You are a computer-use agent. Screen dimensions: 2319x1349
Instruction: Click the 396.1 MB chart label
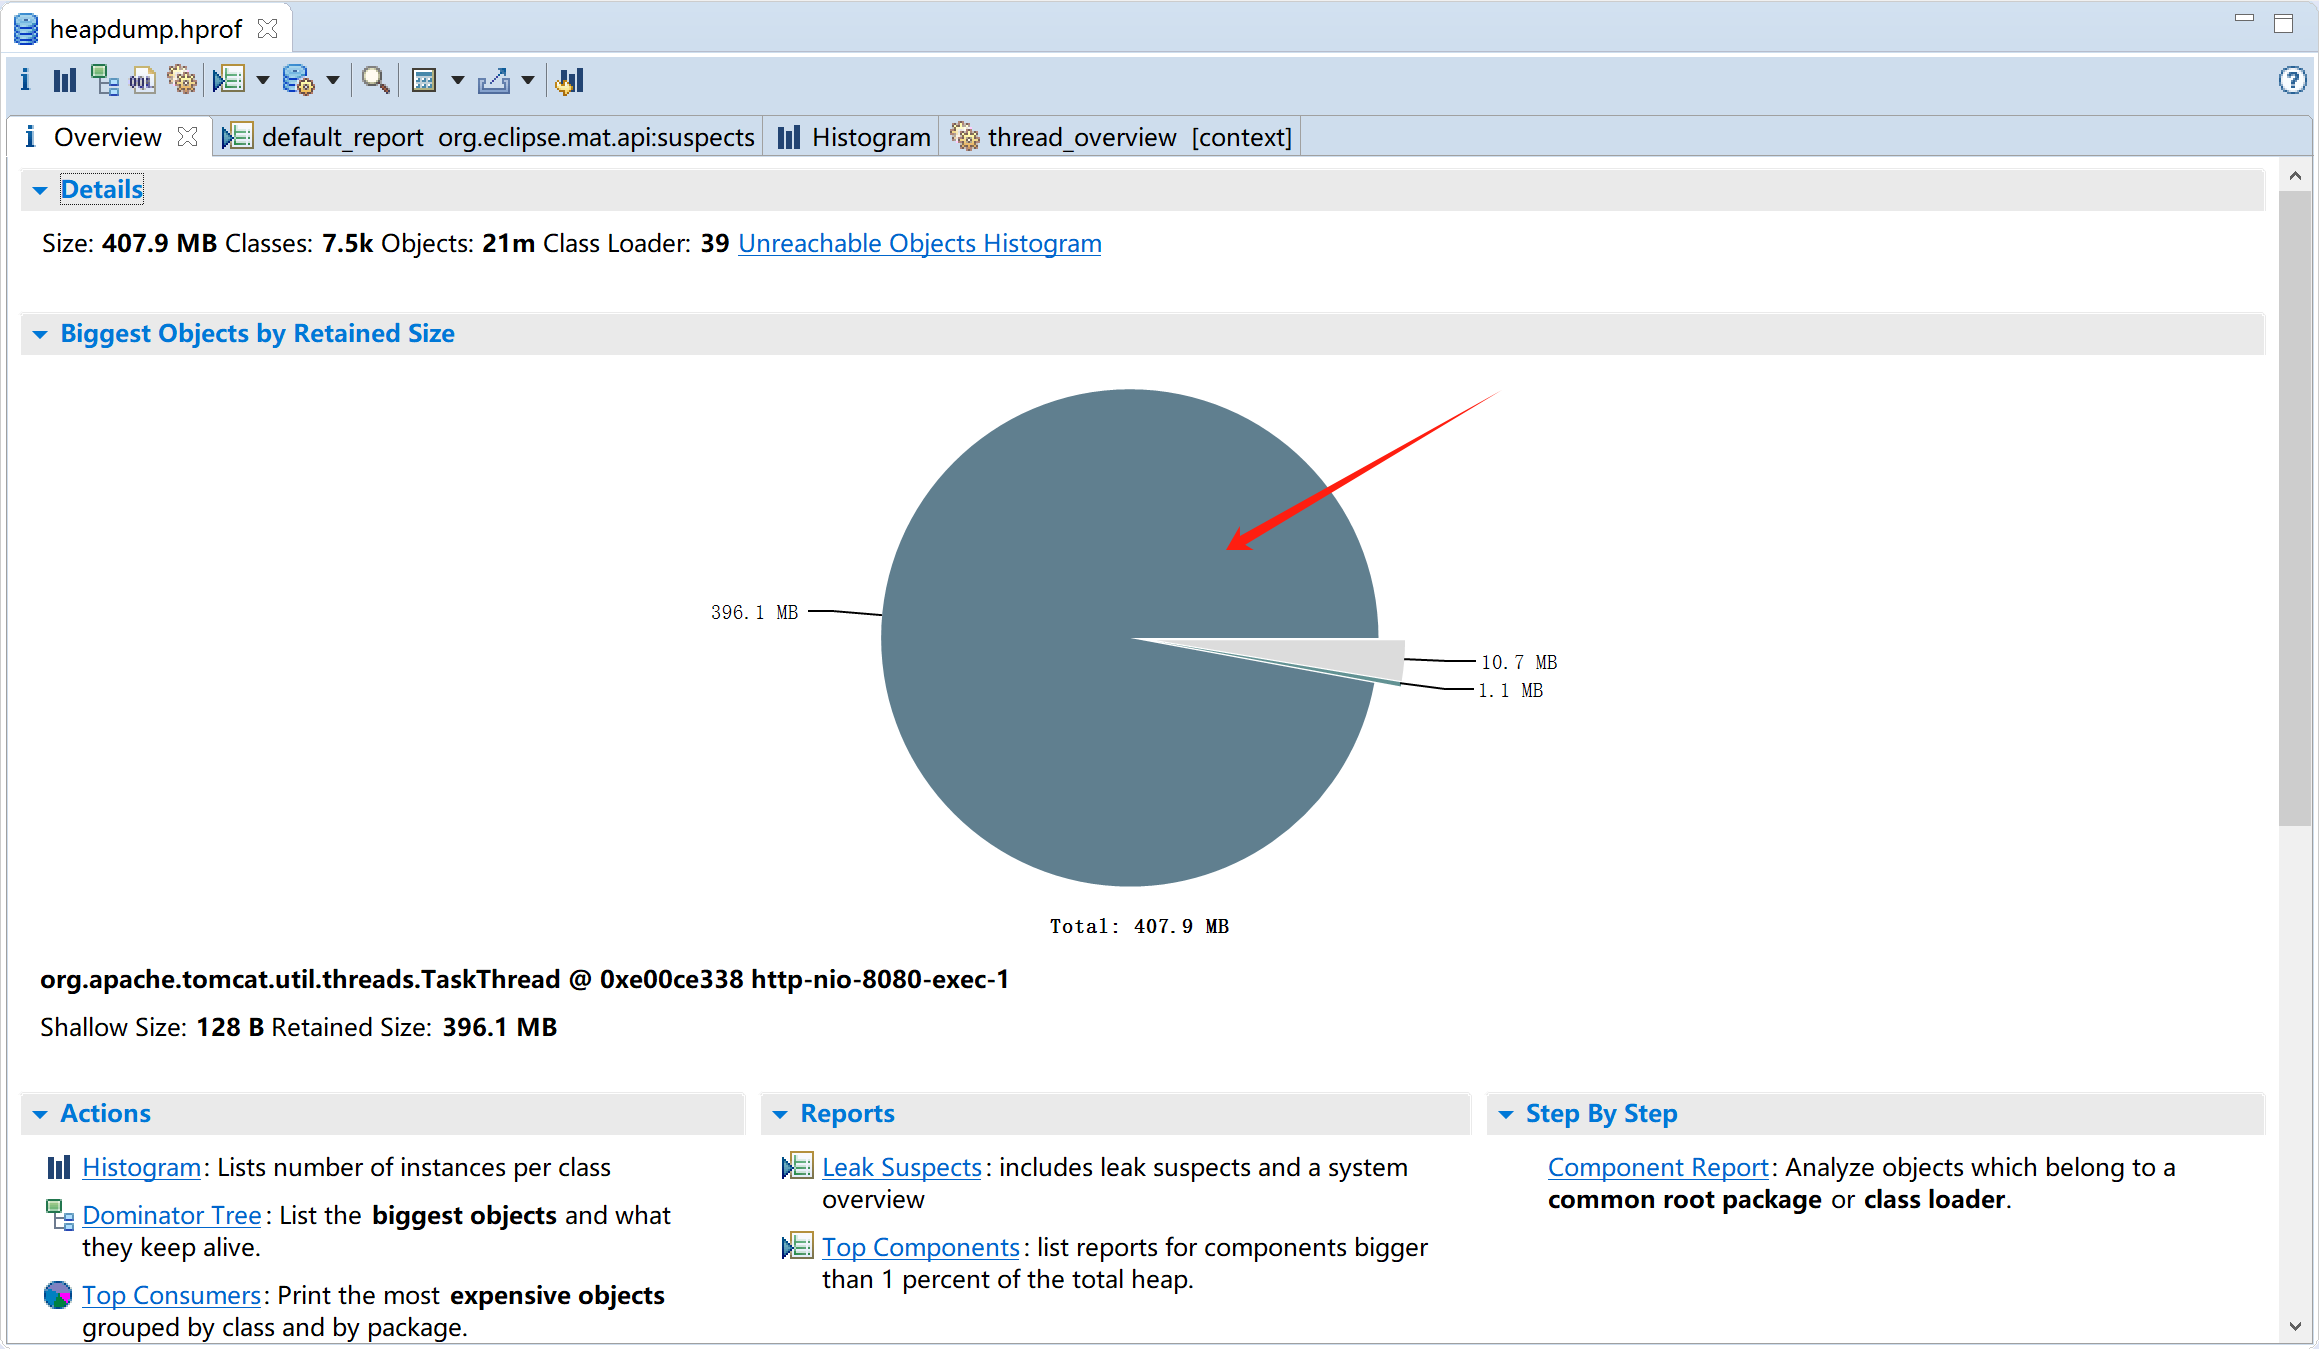(x=754, y=612)
